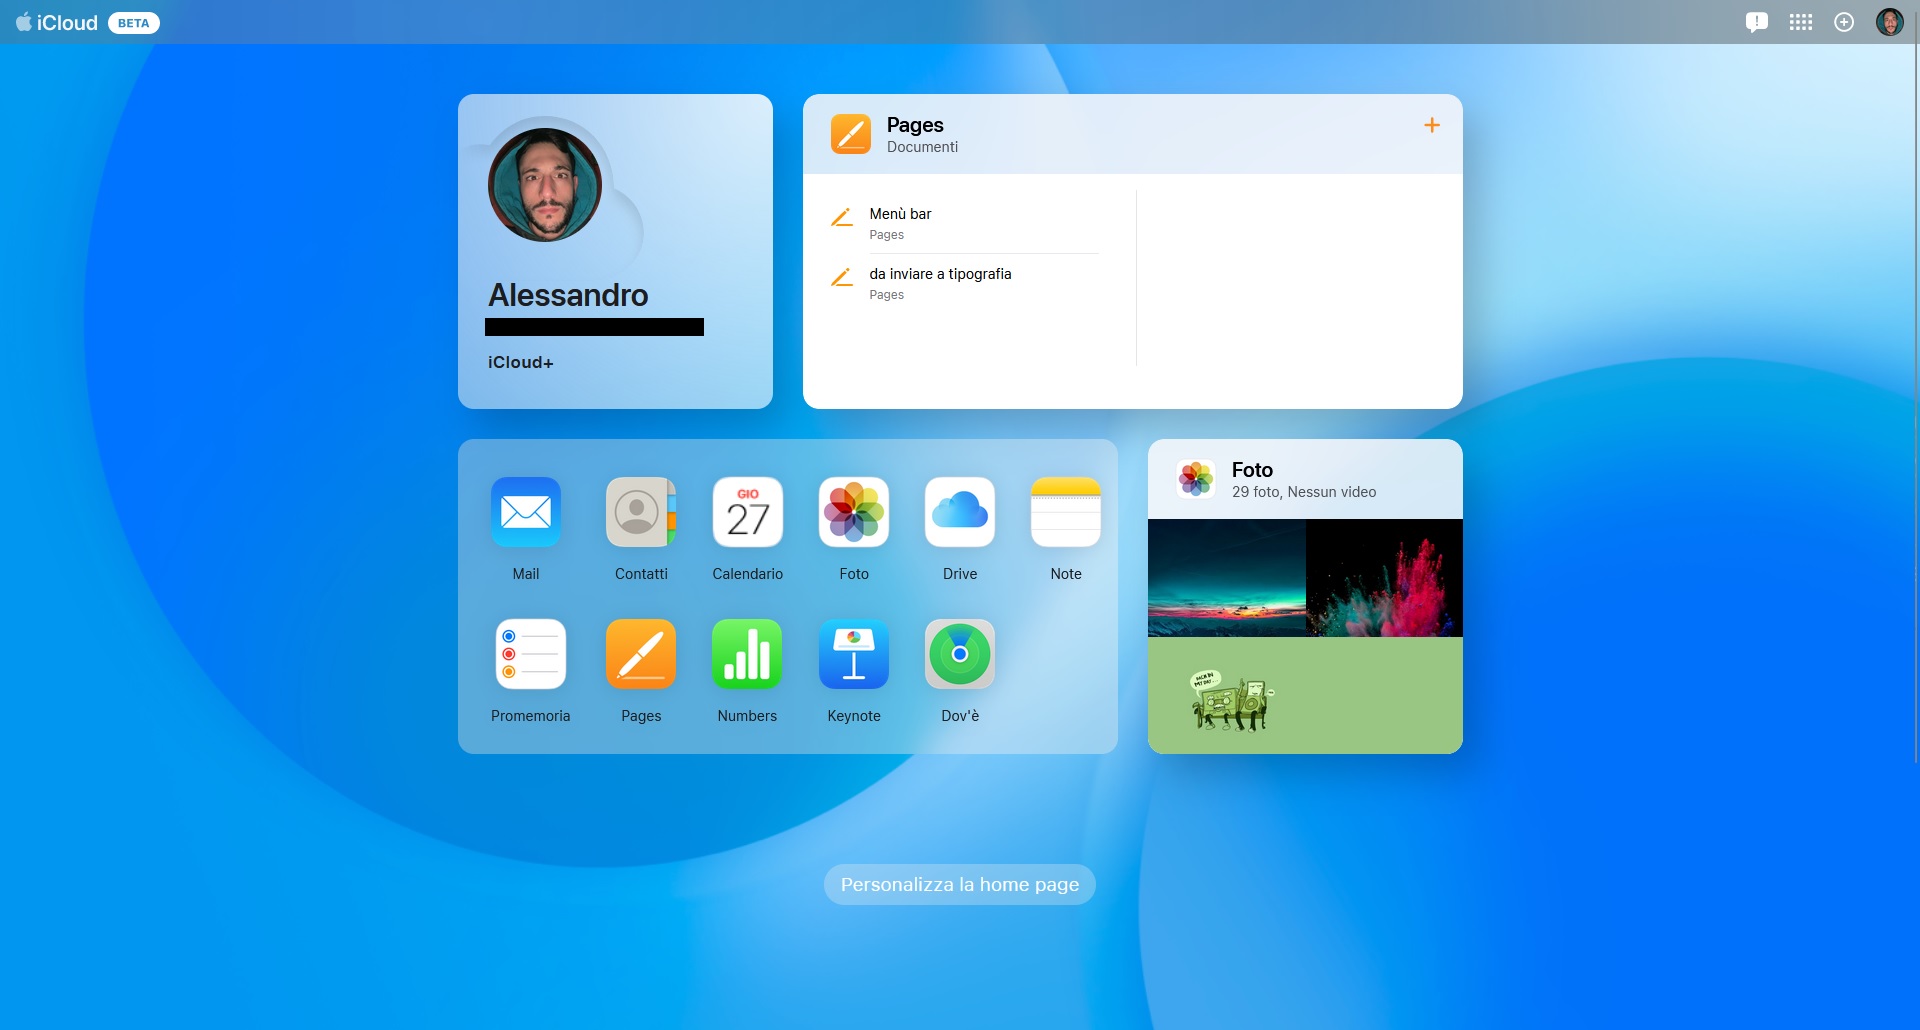
Task: Select the pink powder explosion photo
Action: (x=1384, y=578)
